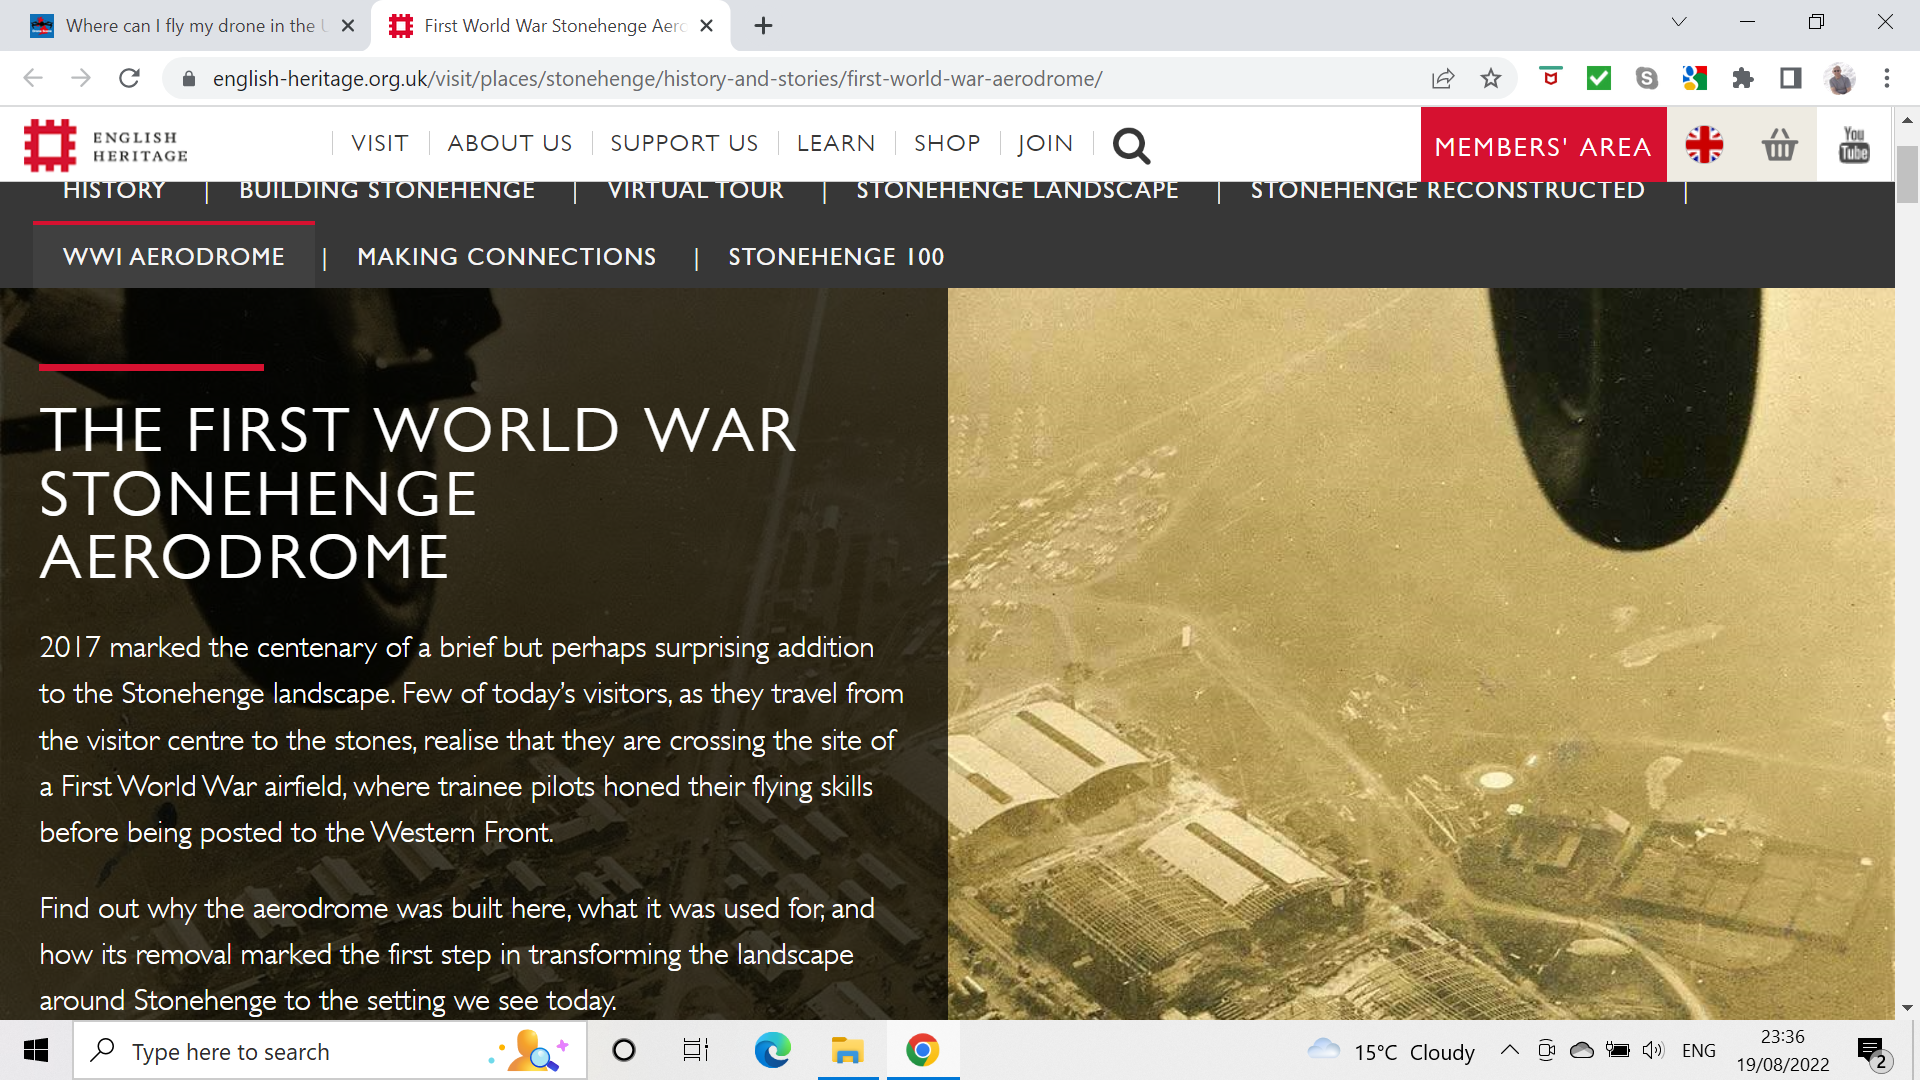1920x1080 pixels.
Task: Open the Making Connections menu item
Action: click(506, 257)
